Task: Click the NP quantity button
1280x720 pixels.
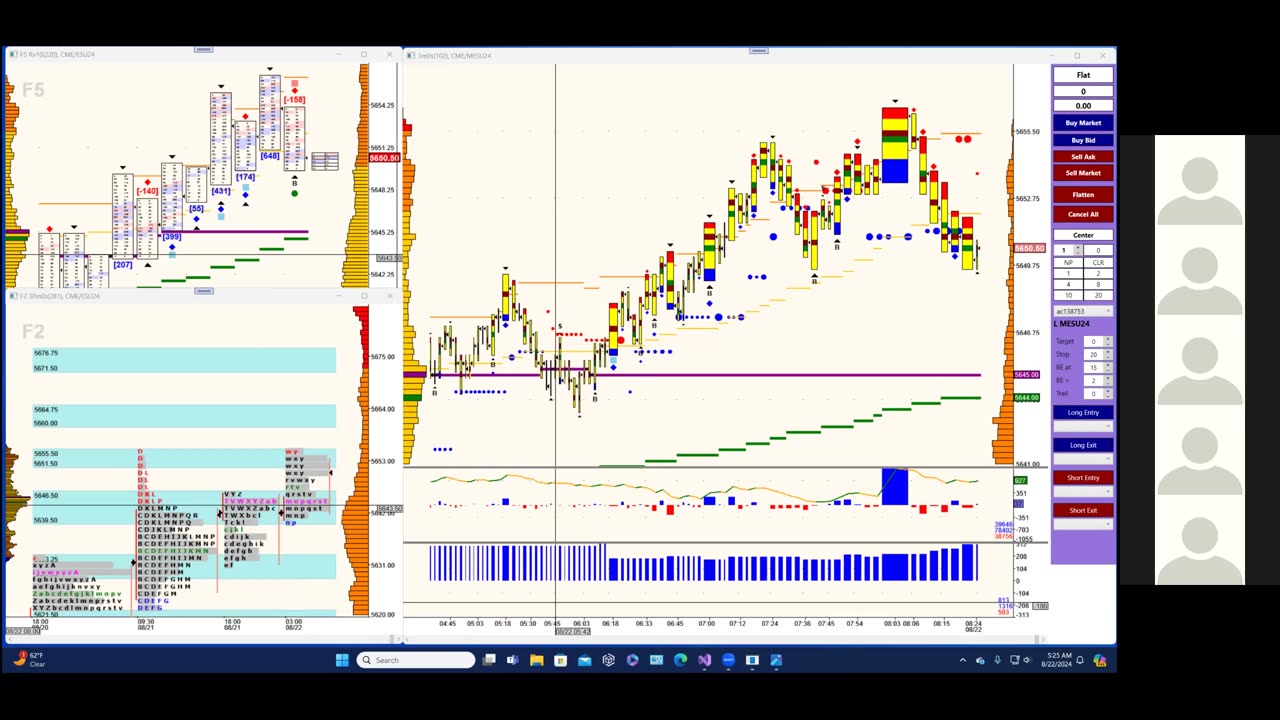Action: click(1068, 262)
